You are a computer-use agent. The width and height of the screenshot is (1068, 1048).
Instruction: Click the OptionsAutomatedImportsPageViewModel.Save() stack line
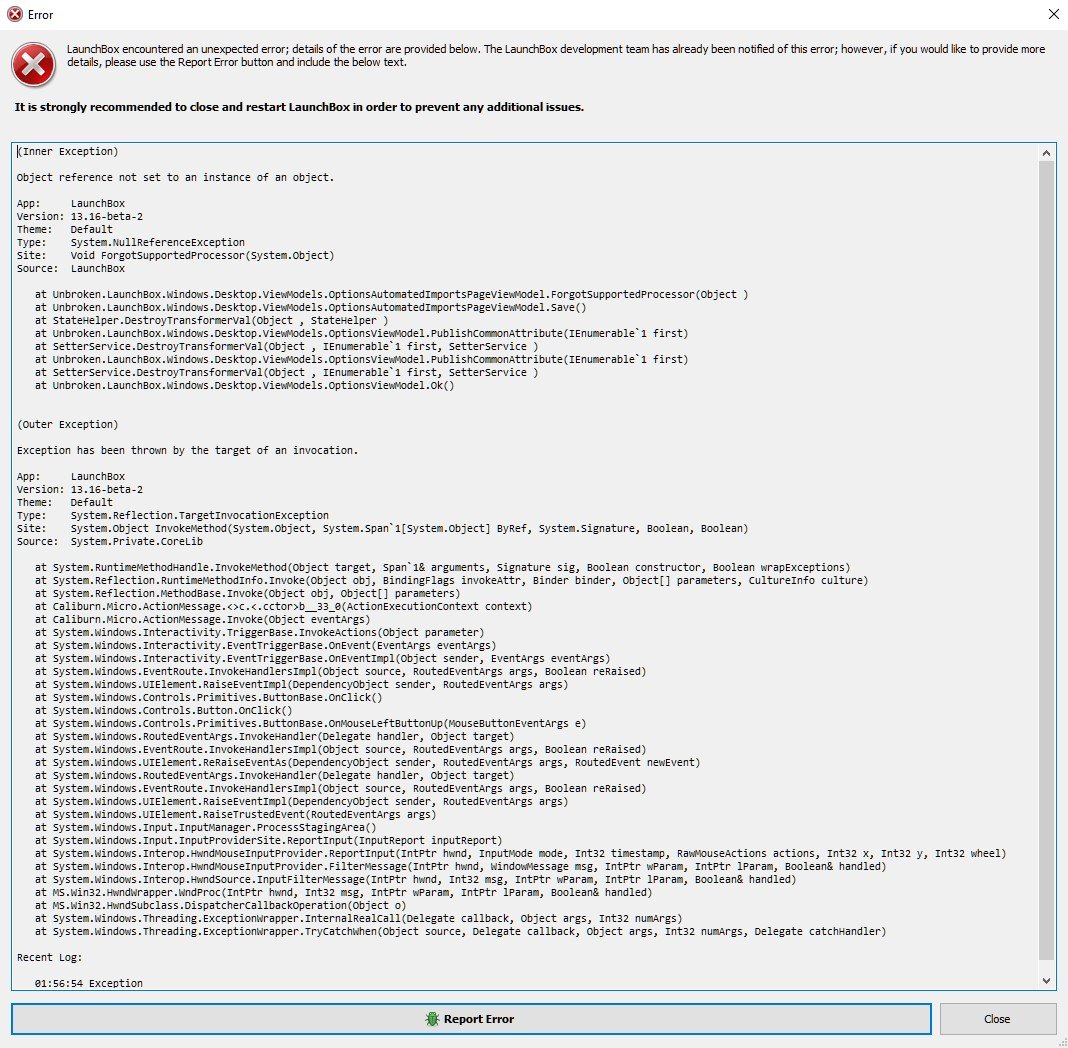311,307
